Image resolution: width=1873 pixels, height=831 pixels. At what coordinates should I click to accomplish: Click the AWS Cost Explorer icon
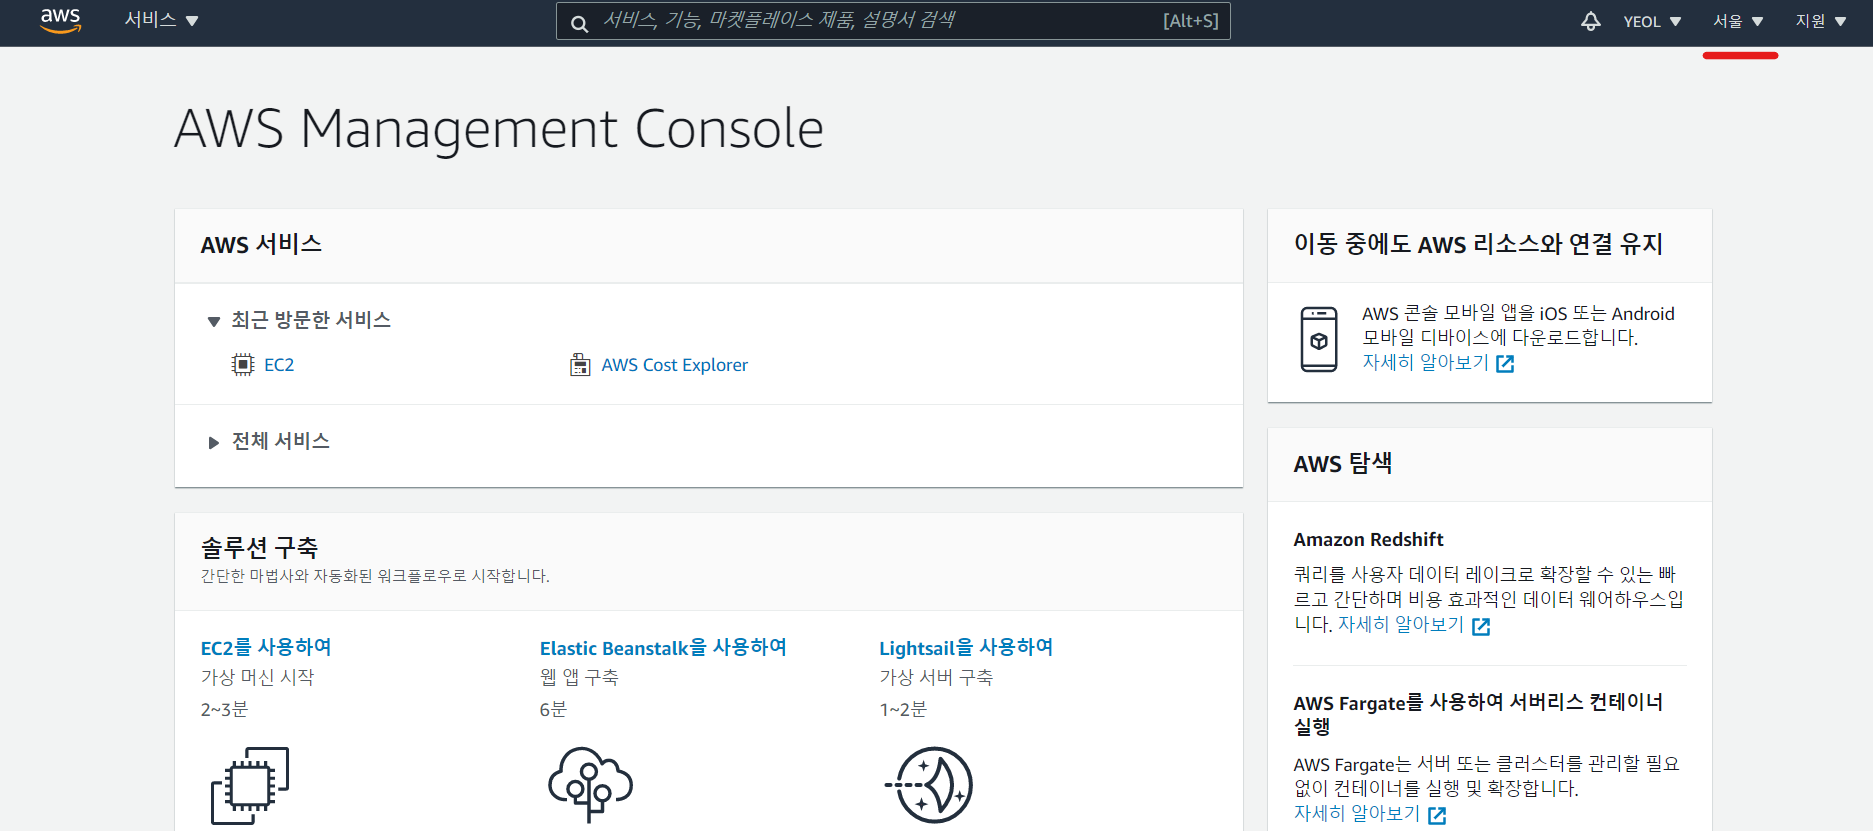pos(580,365)
